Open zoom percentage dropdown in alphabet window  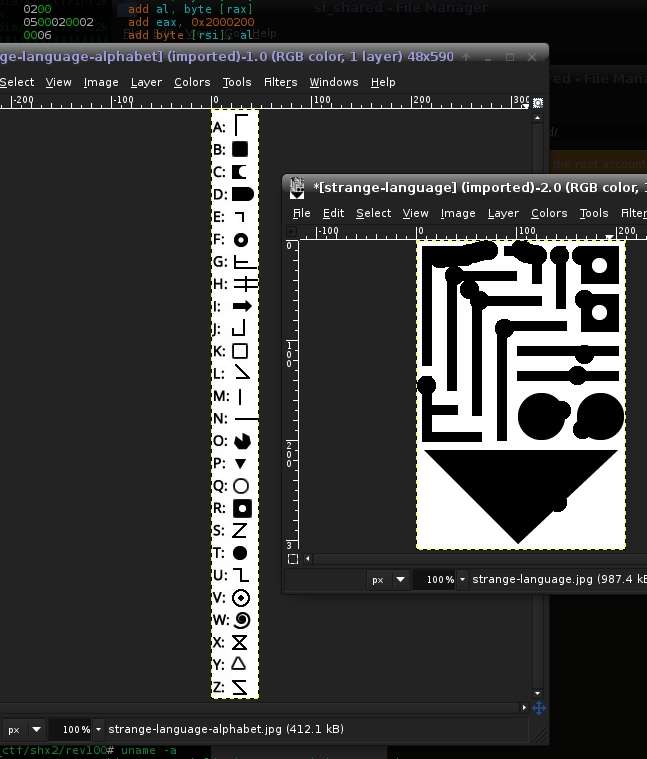[x=98, y=729]
